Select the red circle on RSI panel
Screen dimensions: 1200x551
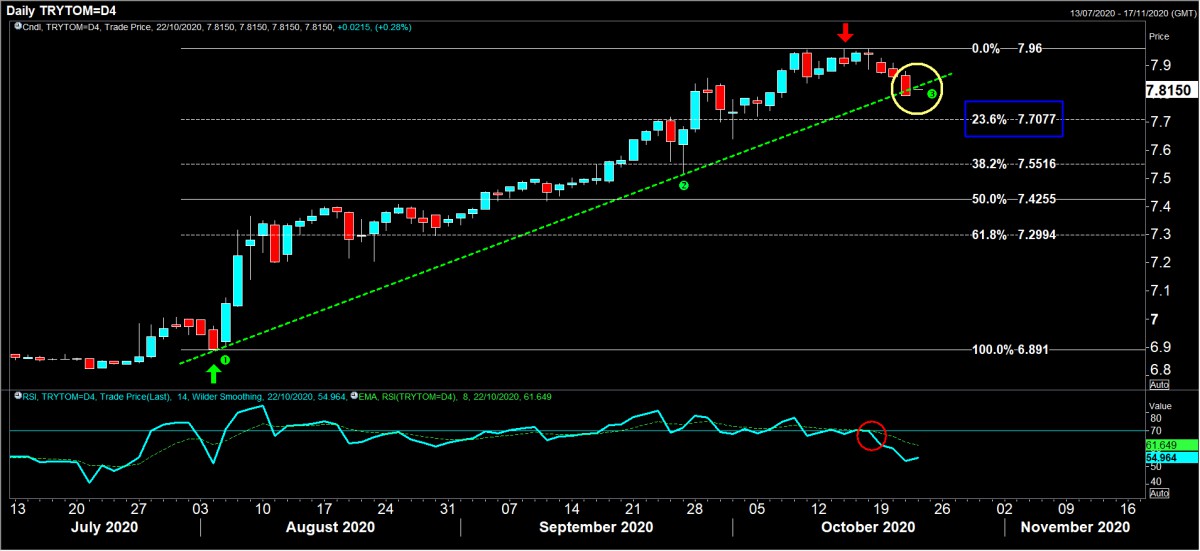pyautogui.click(x=872, y=436)
